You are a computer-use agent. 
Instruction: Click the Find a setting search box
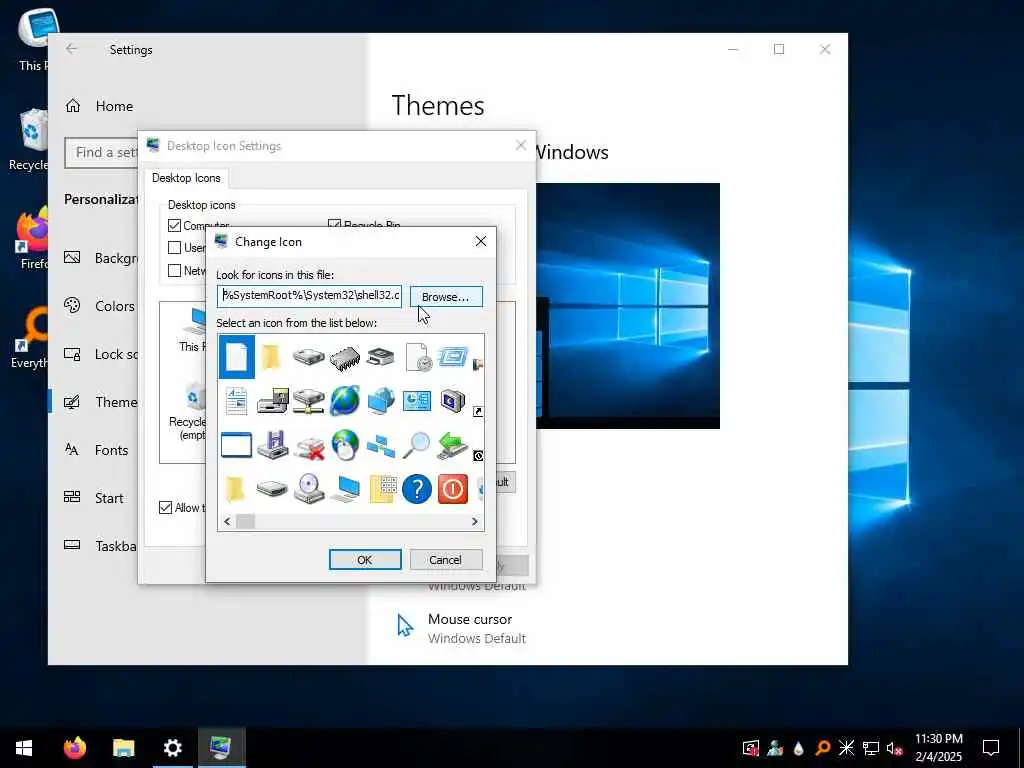[x=101, y=152]
